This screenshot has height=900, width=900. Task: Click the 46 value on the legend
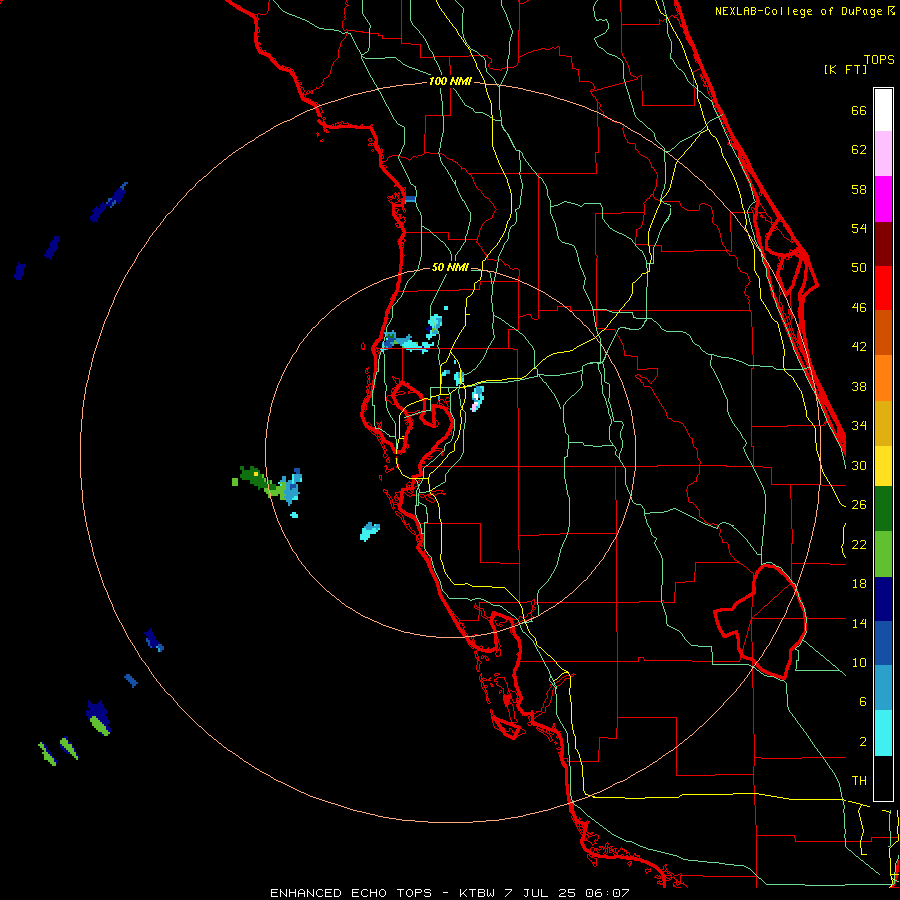click(x=859, y=308)
